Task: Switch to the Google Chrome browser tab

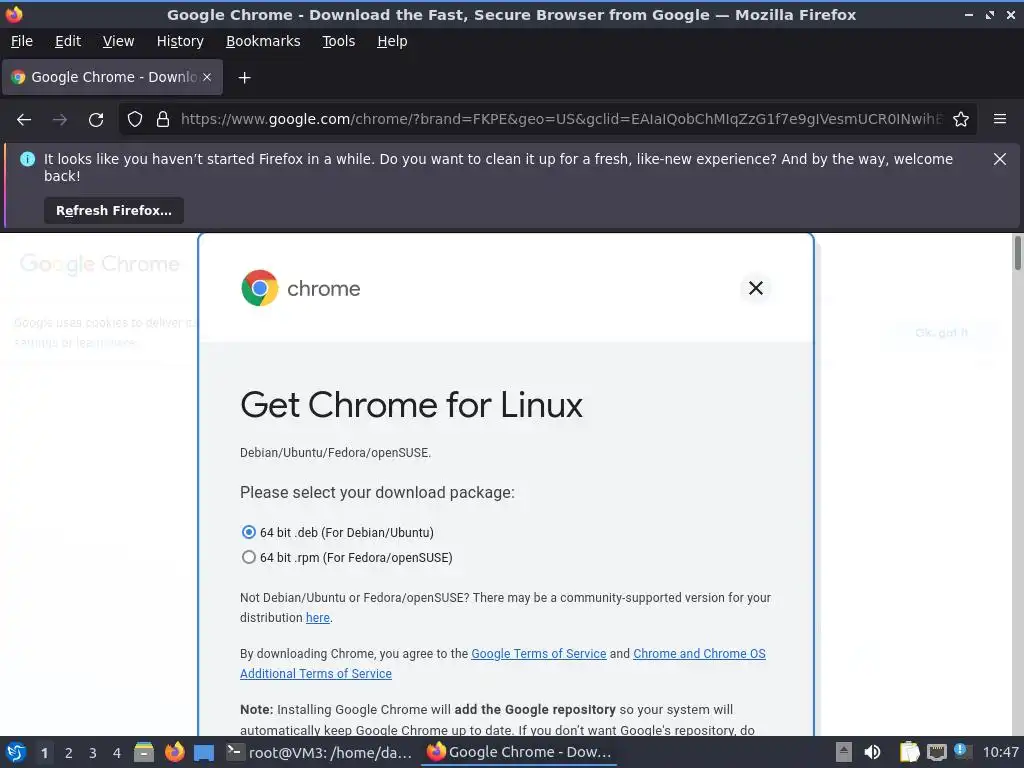Action: coord(112,77)
